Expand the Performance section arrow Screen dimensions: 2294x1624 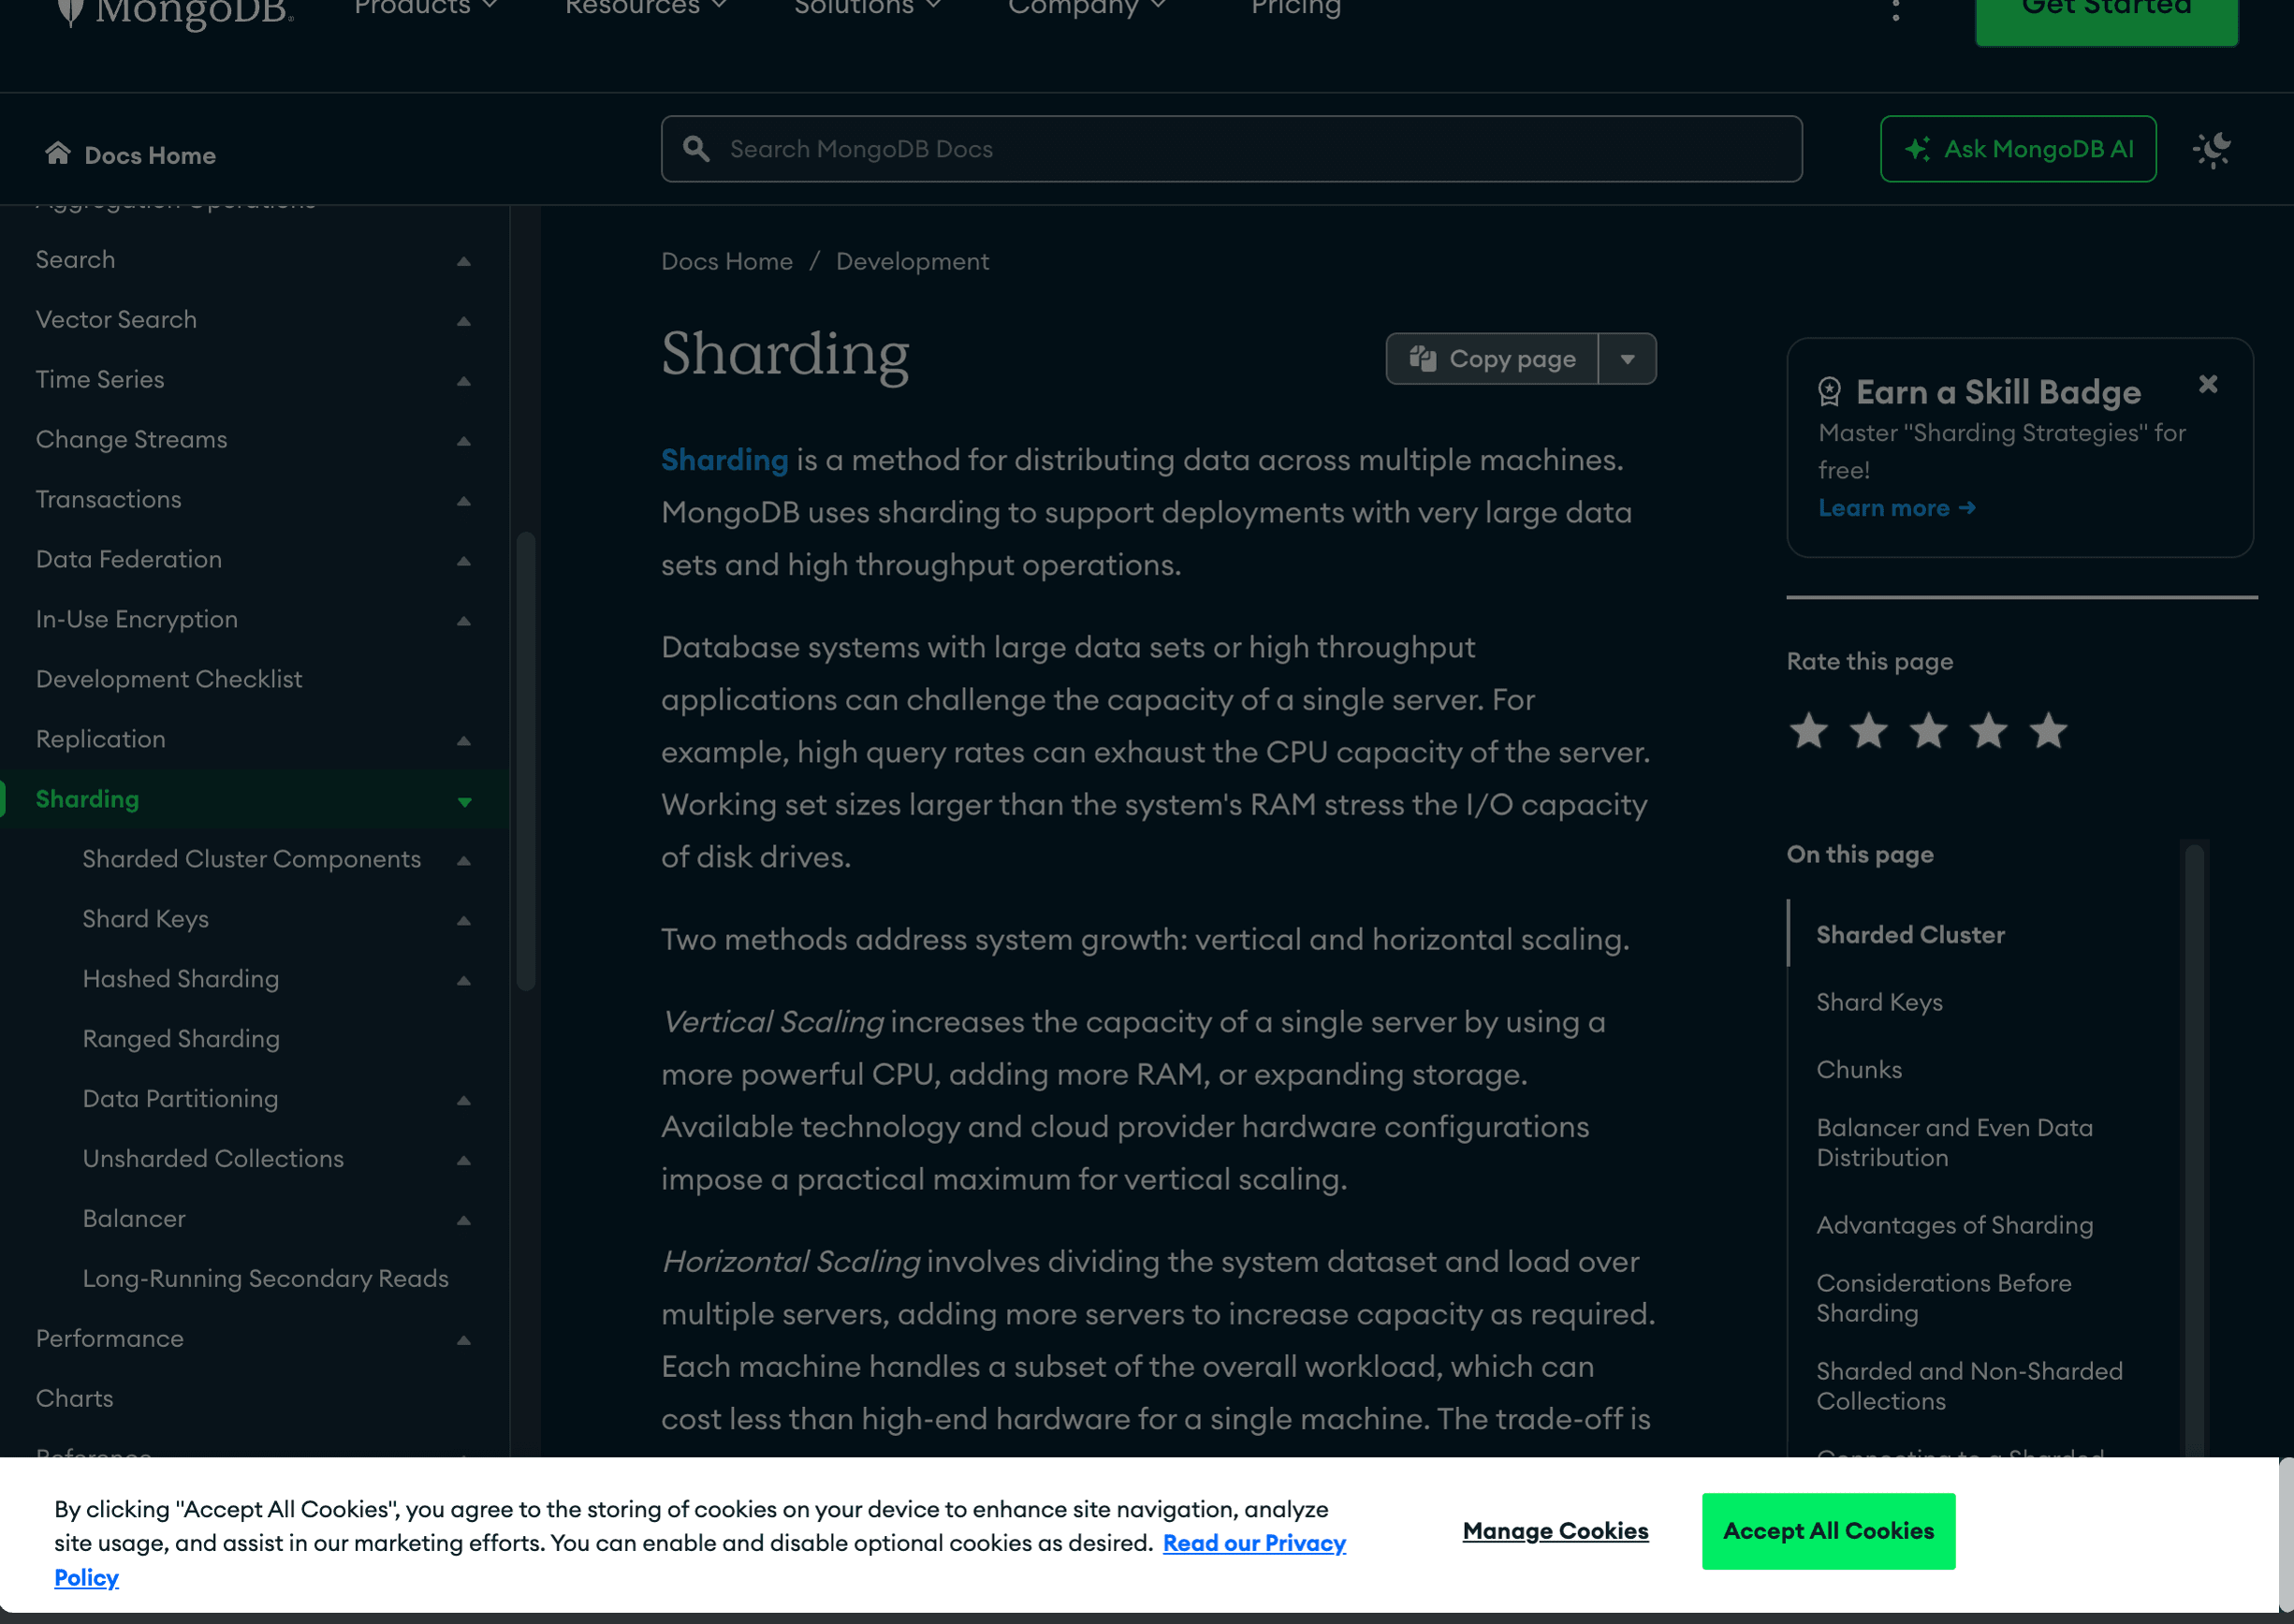[464, 1340]
